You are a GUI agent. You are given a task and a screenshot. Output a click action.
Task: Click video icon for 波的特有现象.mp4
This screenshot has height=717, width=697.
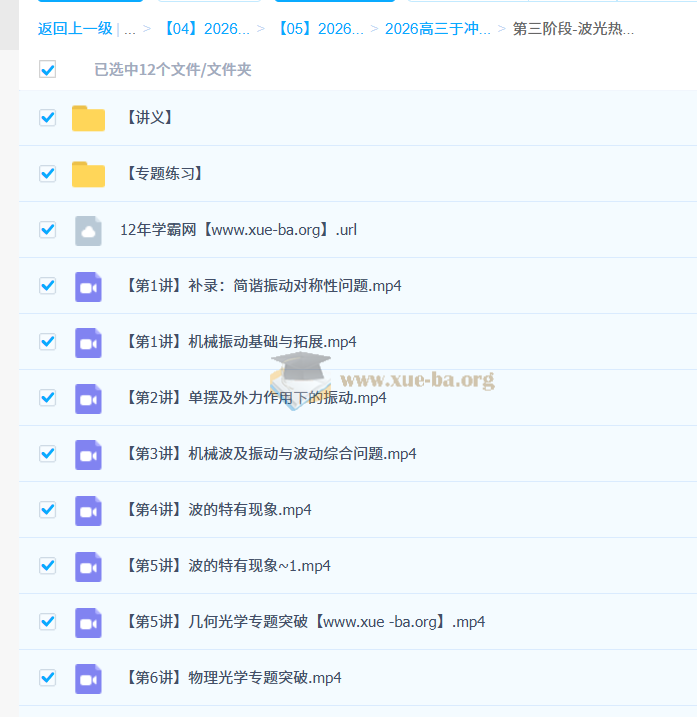pyautogui.click(x=88, y=510)
